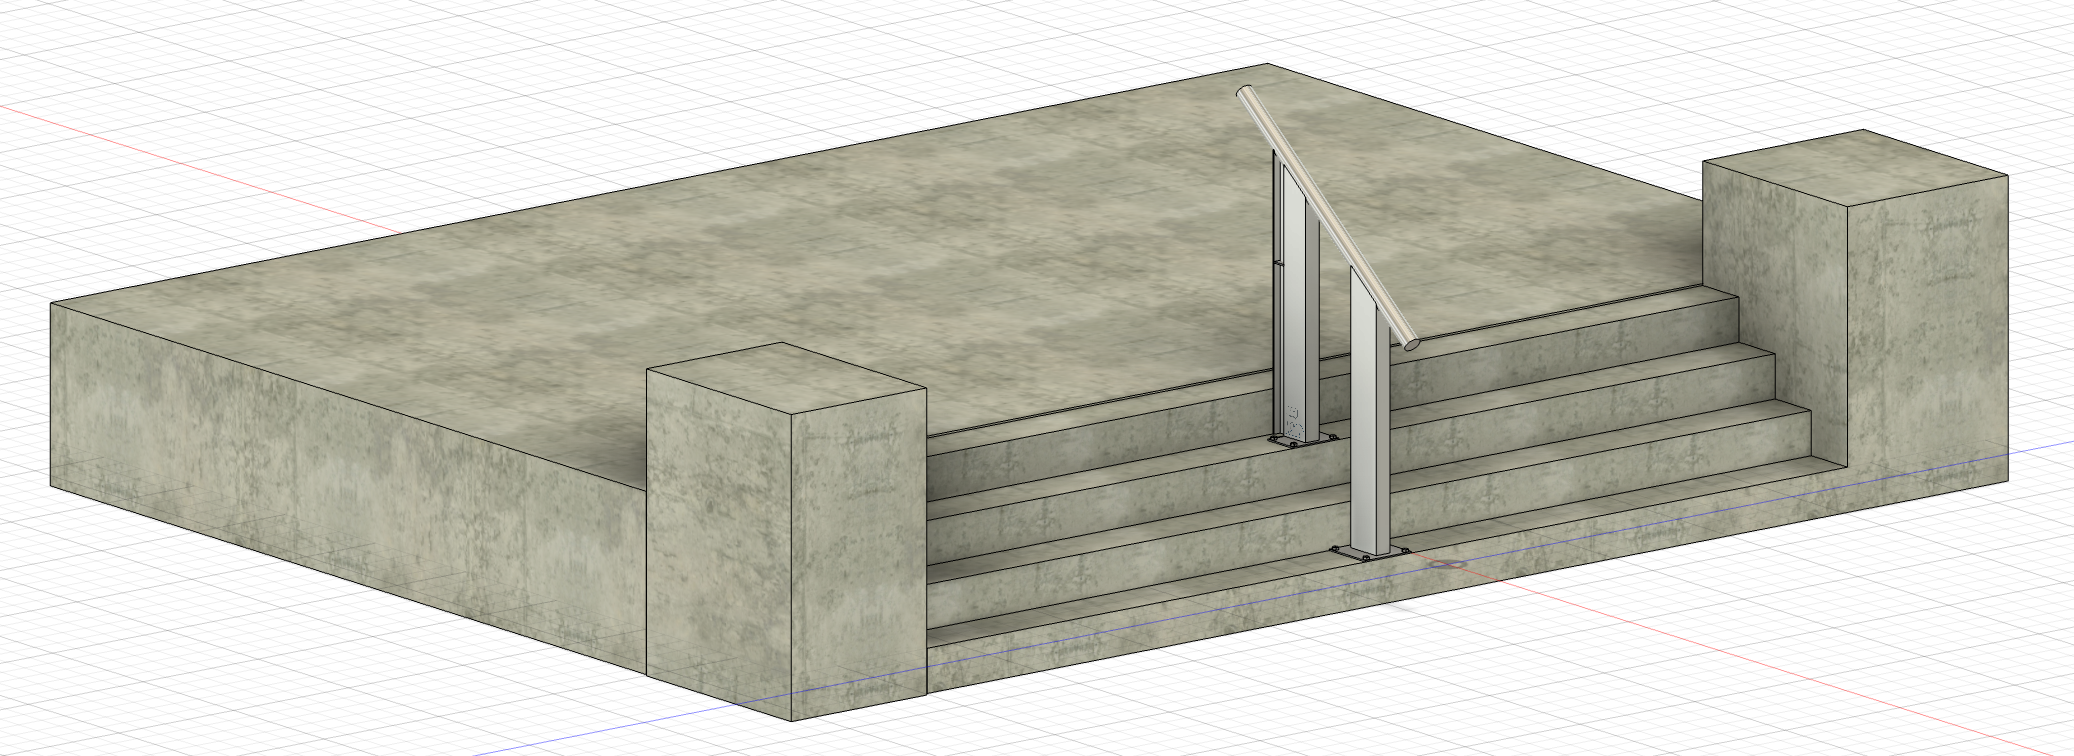Select the upper end of the handrail
The height and width of the screenshot is (756, 2074).
[1244, 93]
